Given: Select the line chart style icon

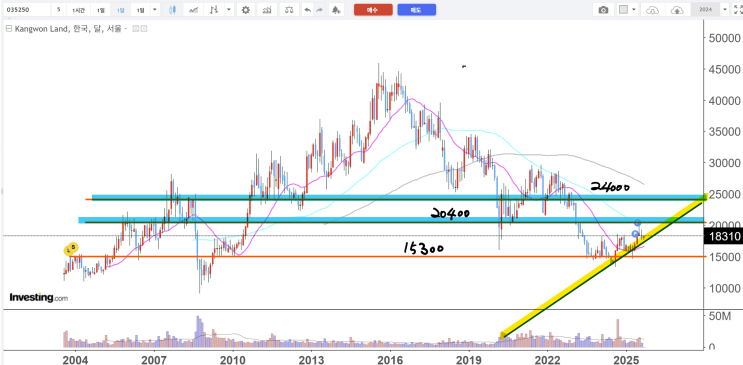Looking at the screenshot, I should [x=193, y=9].
